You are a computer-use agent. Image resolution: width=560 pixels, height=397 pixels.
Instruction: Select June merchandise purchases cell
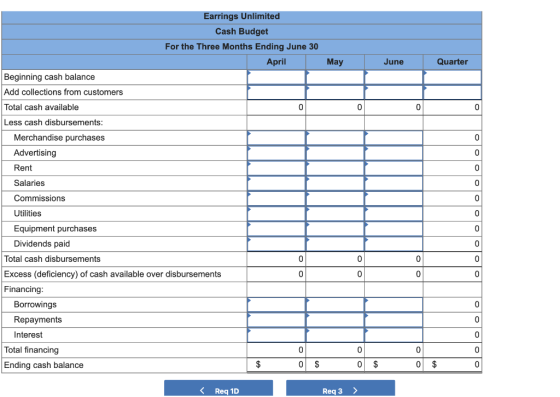click(394, 138)
